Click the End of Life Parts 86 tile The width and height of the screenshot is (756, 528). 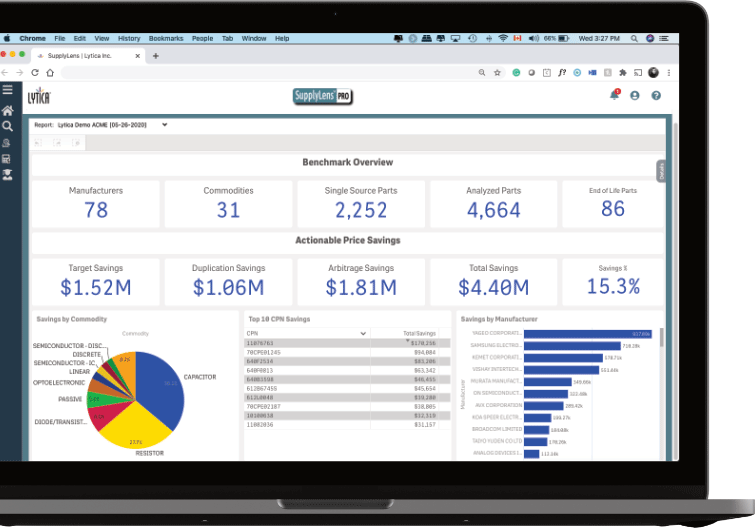[x=613, y=203]
